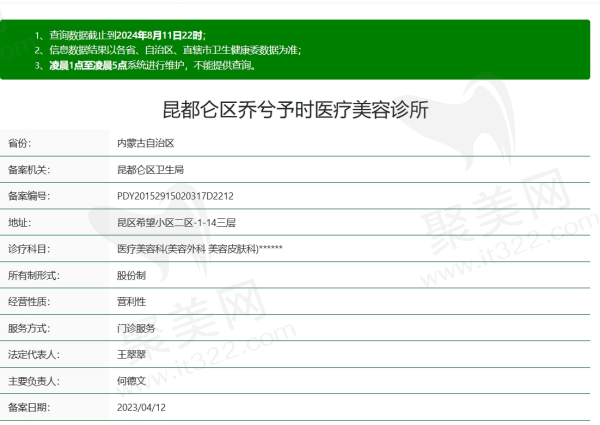The image size is (600, 425).
Task: Select the 所有制形式 label
Action: pyautogui.click(x=34, y=275)
